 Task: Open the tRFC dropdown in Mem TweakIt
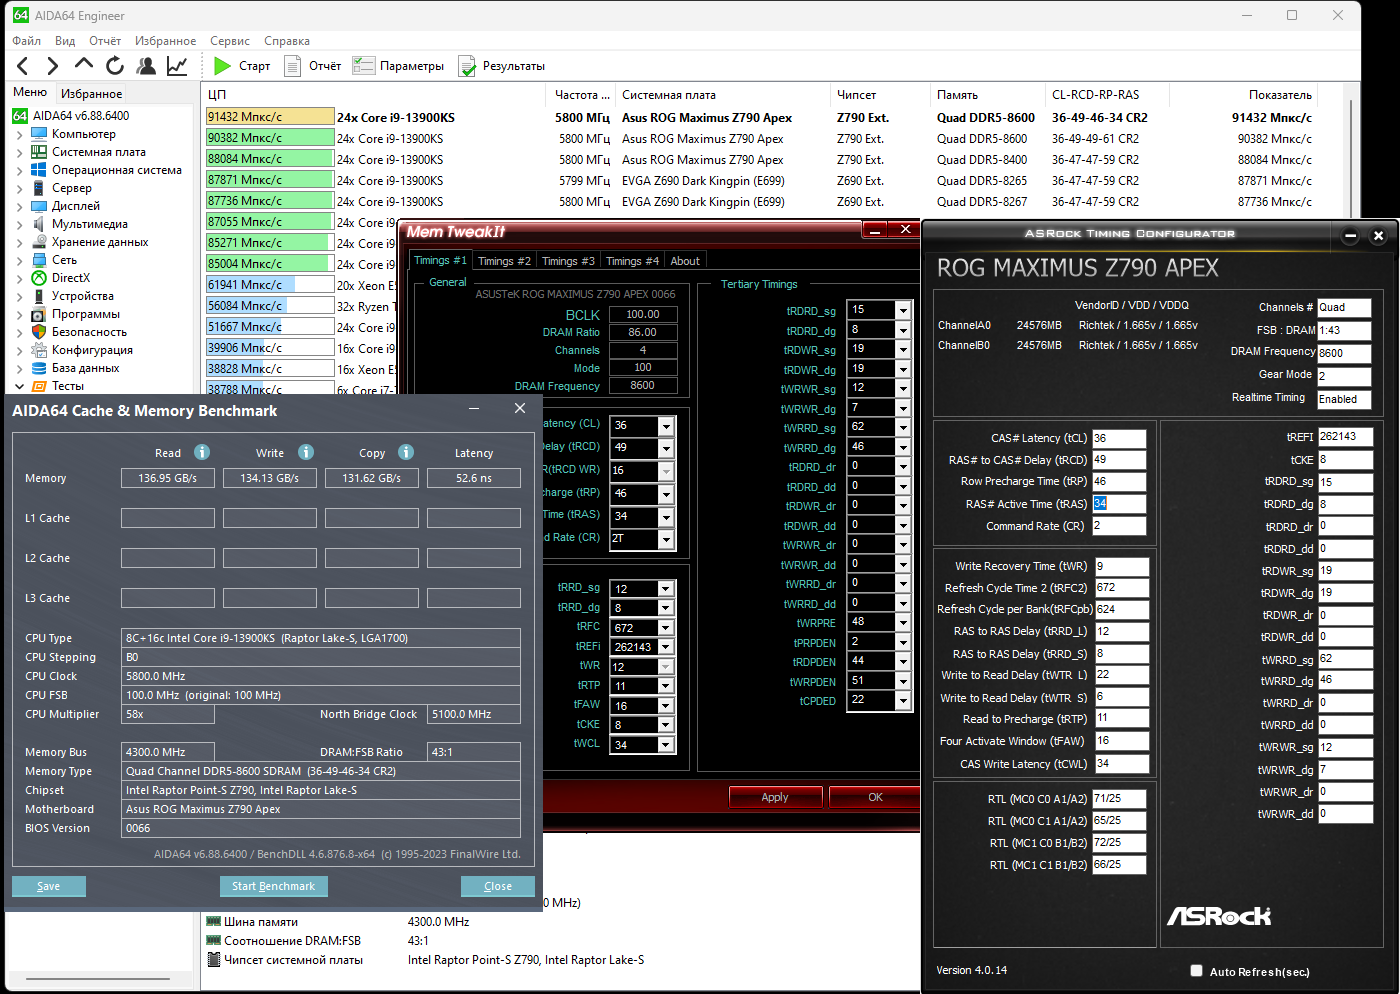665,628
